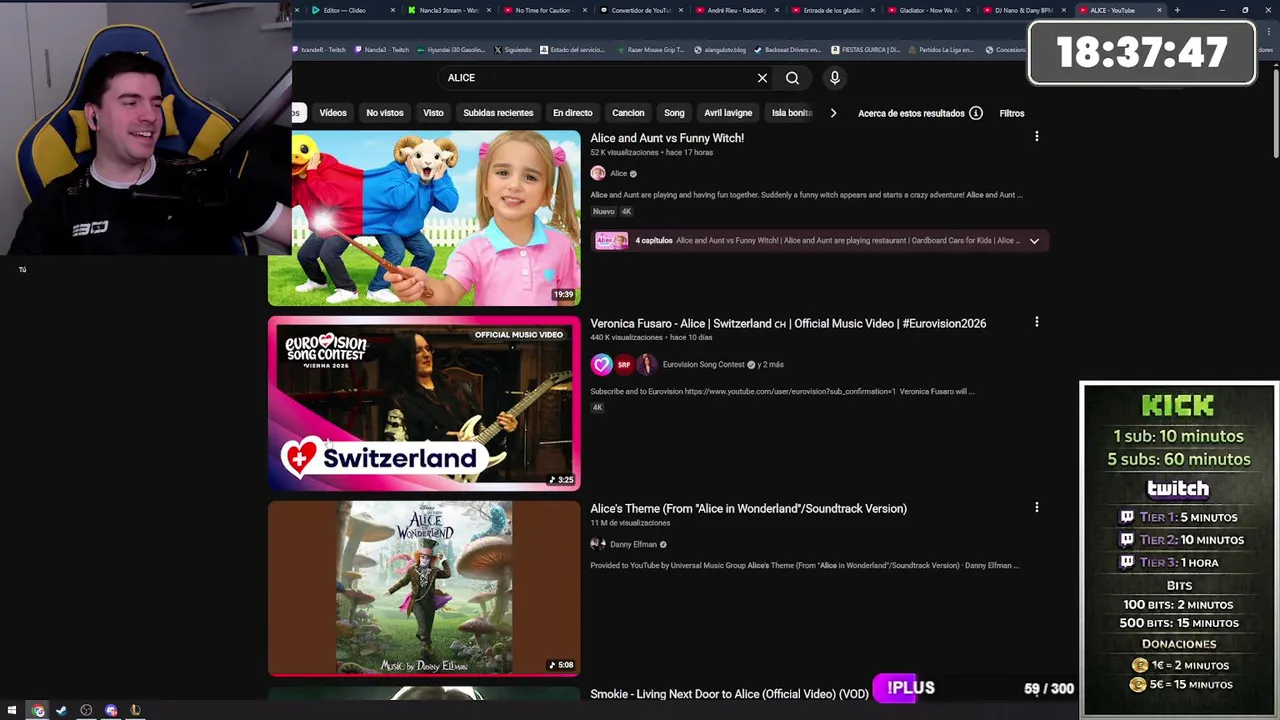The width and height of the screenshot is (1280, 720).
Task: Select the No vistos filter chip
Action: pos(385,113)
